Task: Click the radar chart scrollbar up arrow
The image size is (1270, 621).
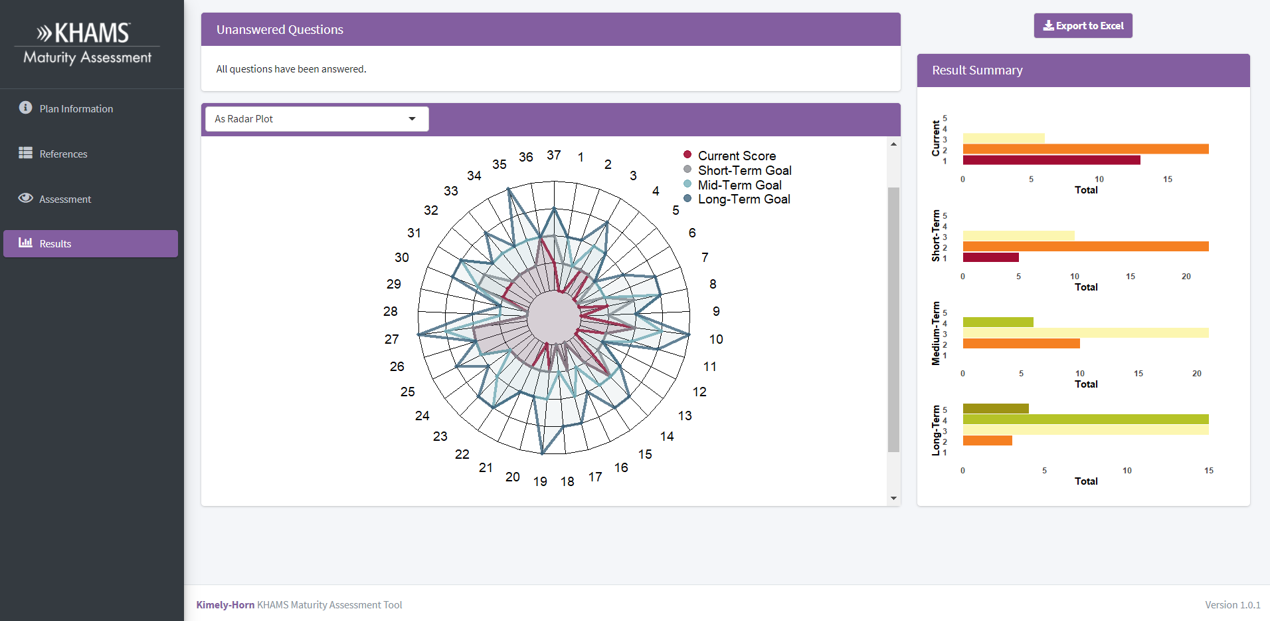Action: [894, 145]
